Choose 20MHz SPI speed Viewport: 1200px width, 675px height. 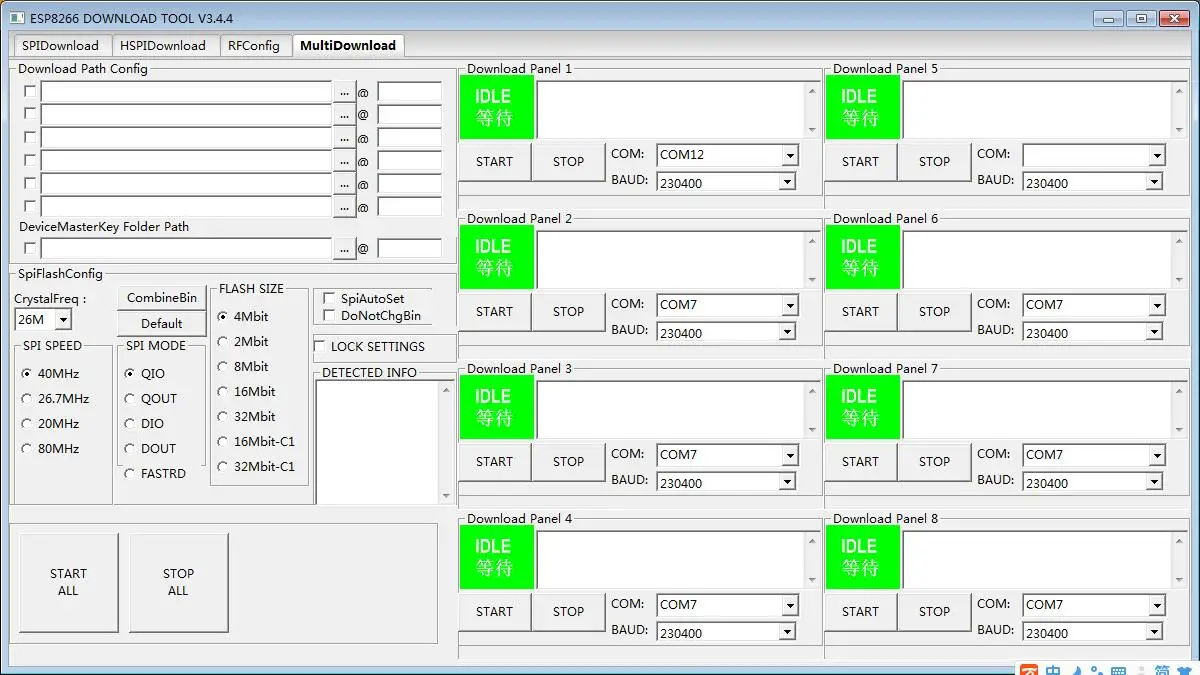tap(27, 423)
